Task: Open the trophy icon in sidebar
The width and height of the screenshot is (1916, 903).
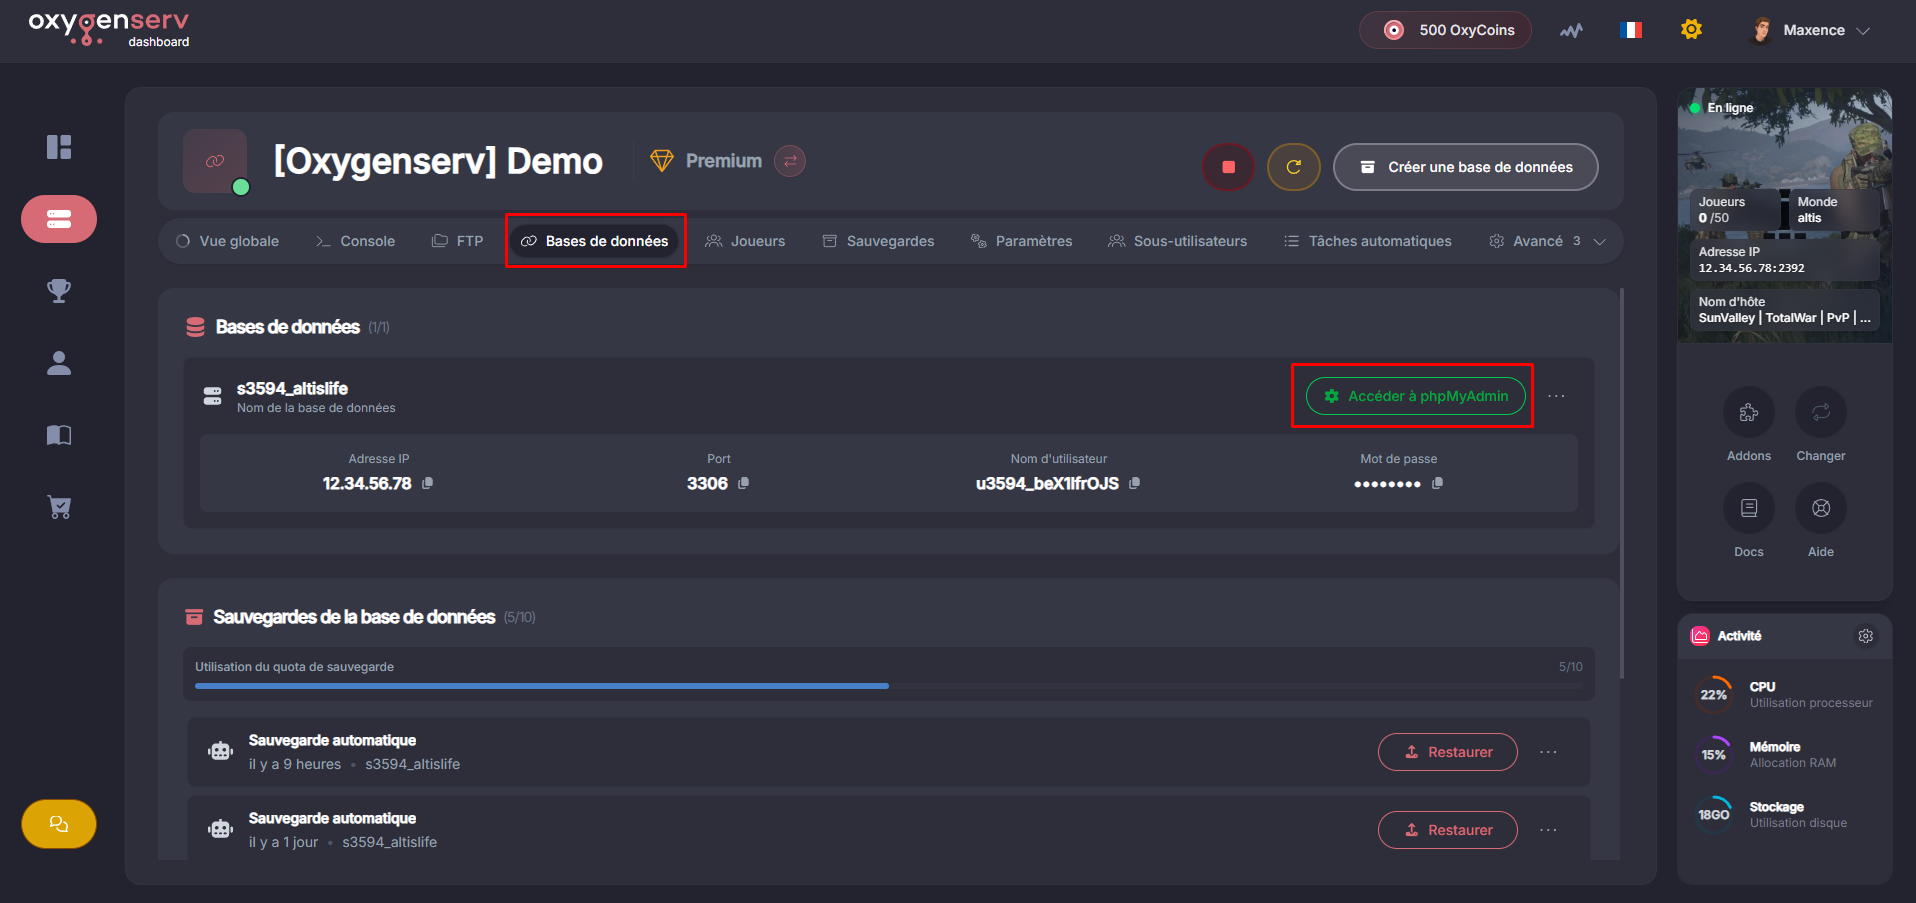Action: tap(59, 291)
